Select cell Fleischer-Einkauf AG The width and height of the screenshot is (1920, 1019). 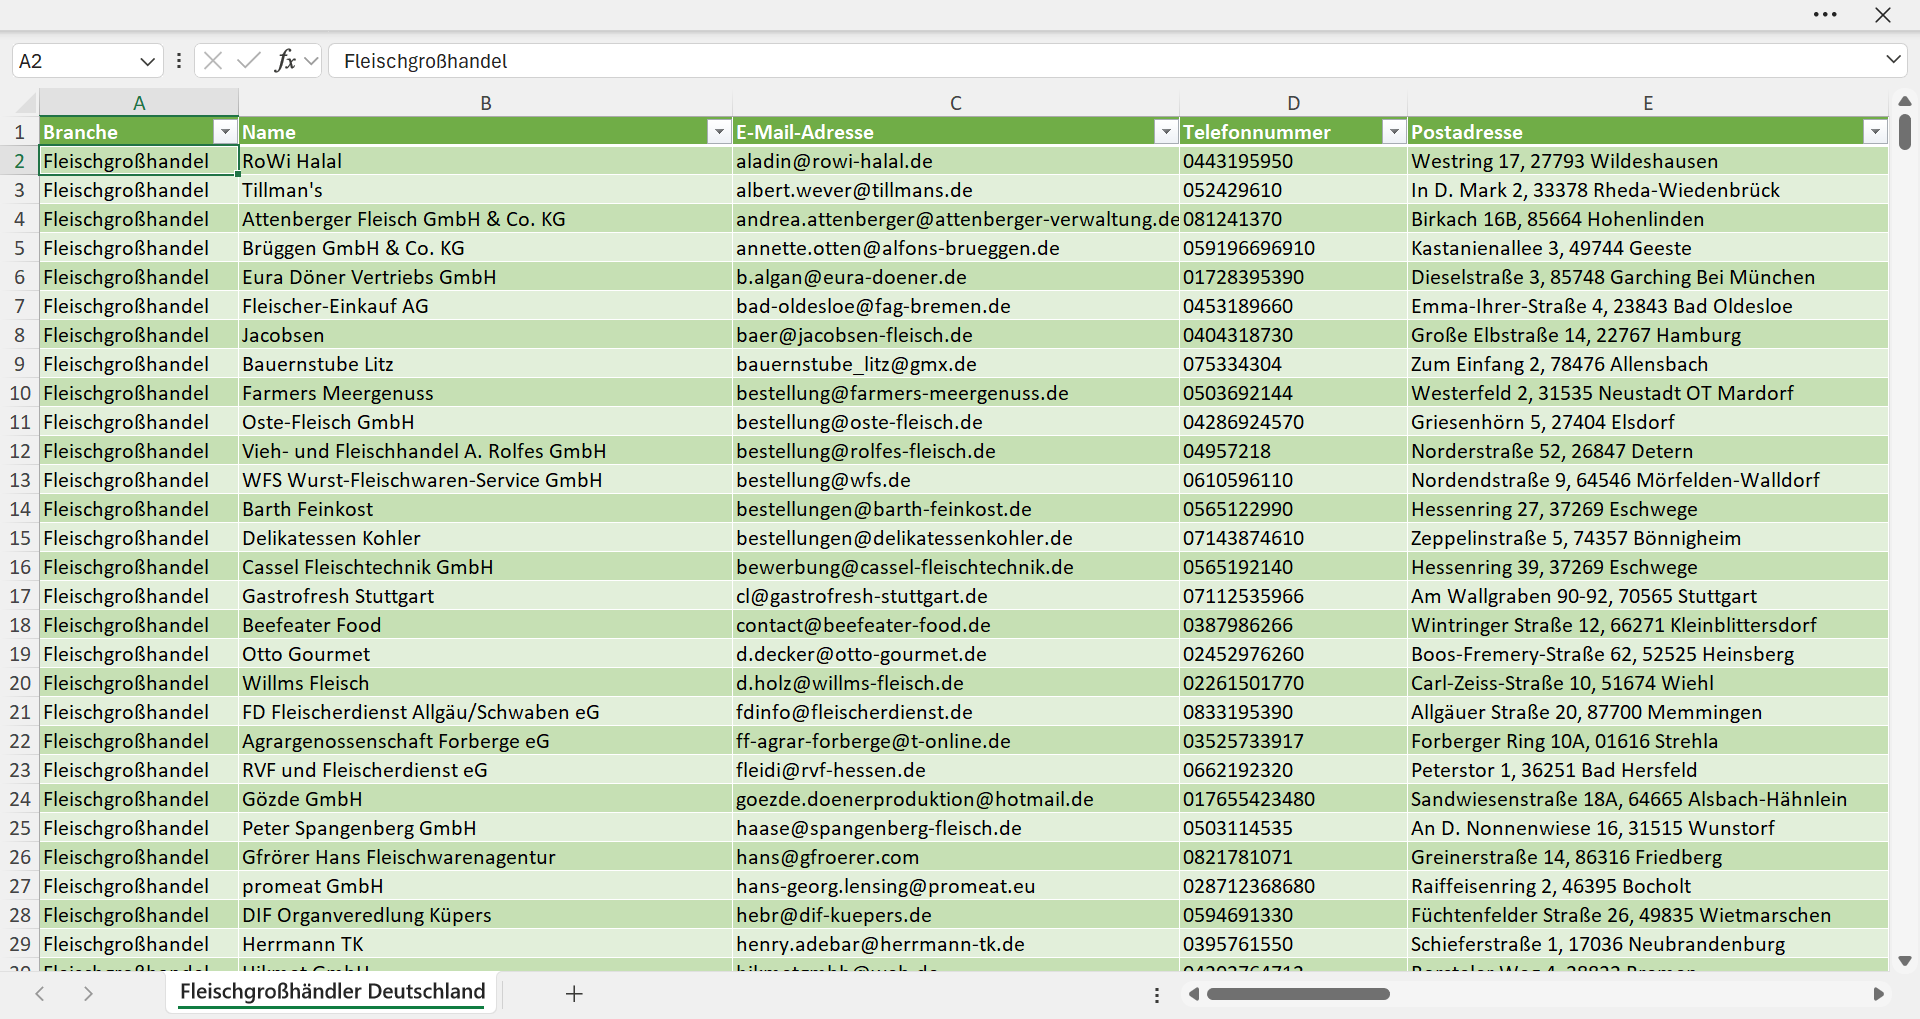pos(486,306)
